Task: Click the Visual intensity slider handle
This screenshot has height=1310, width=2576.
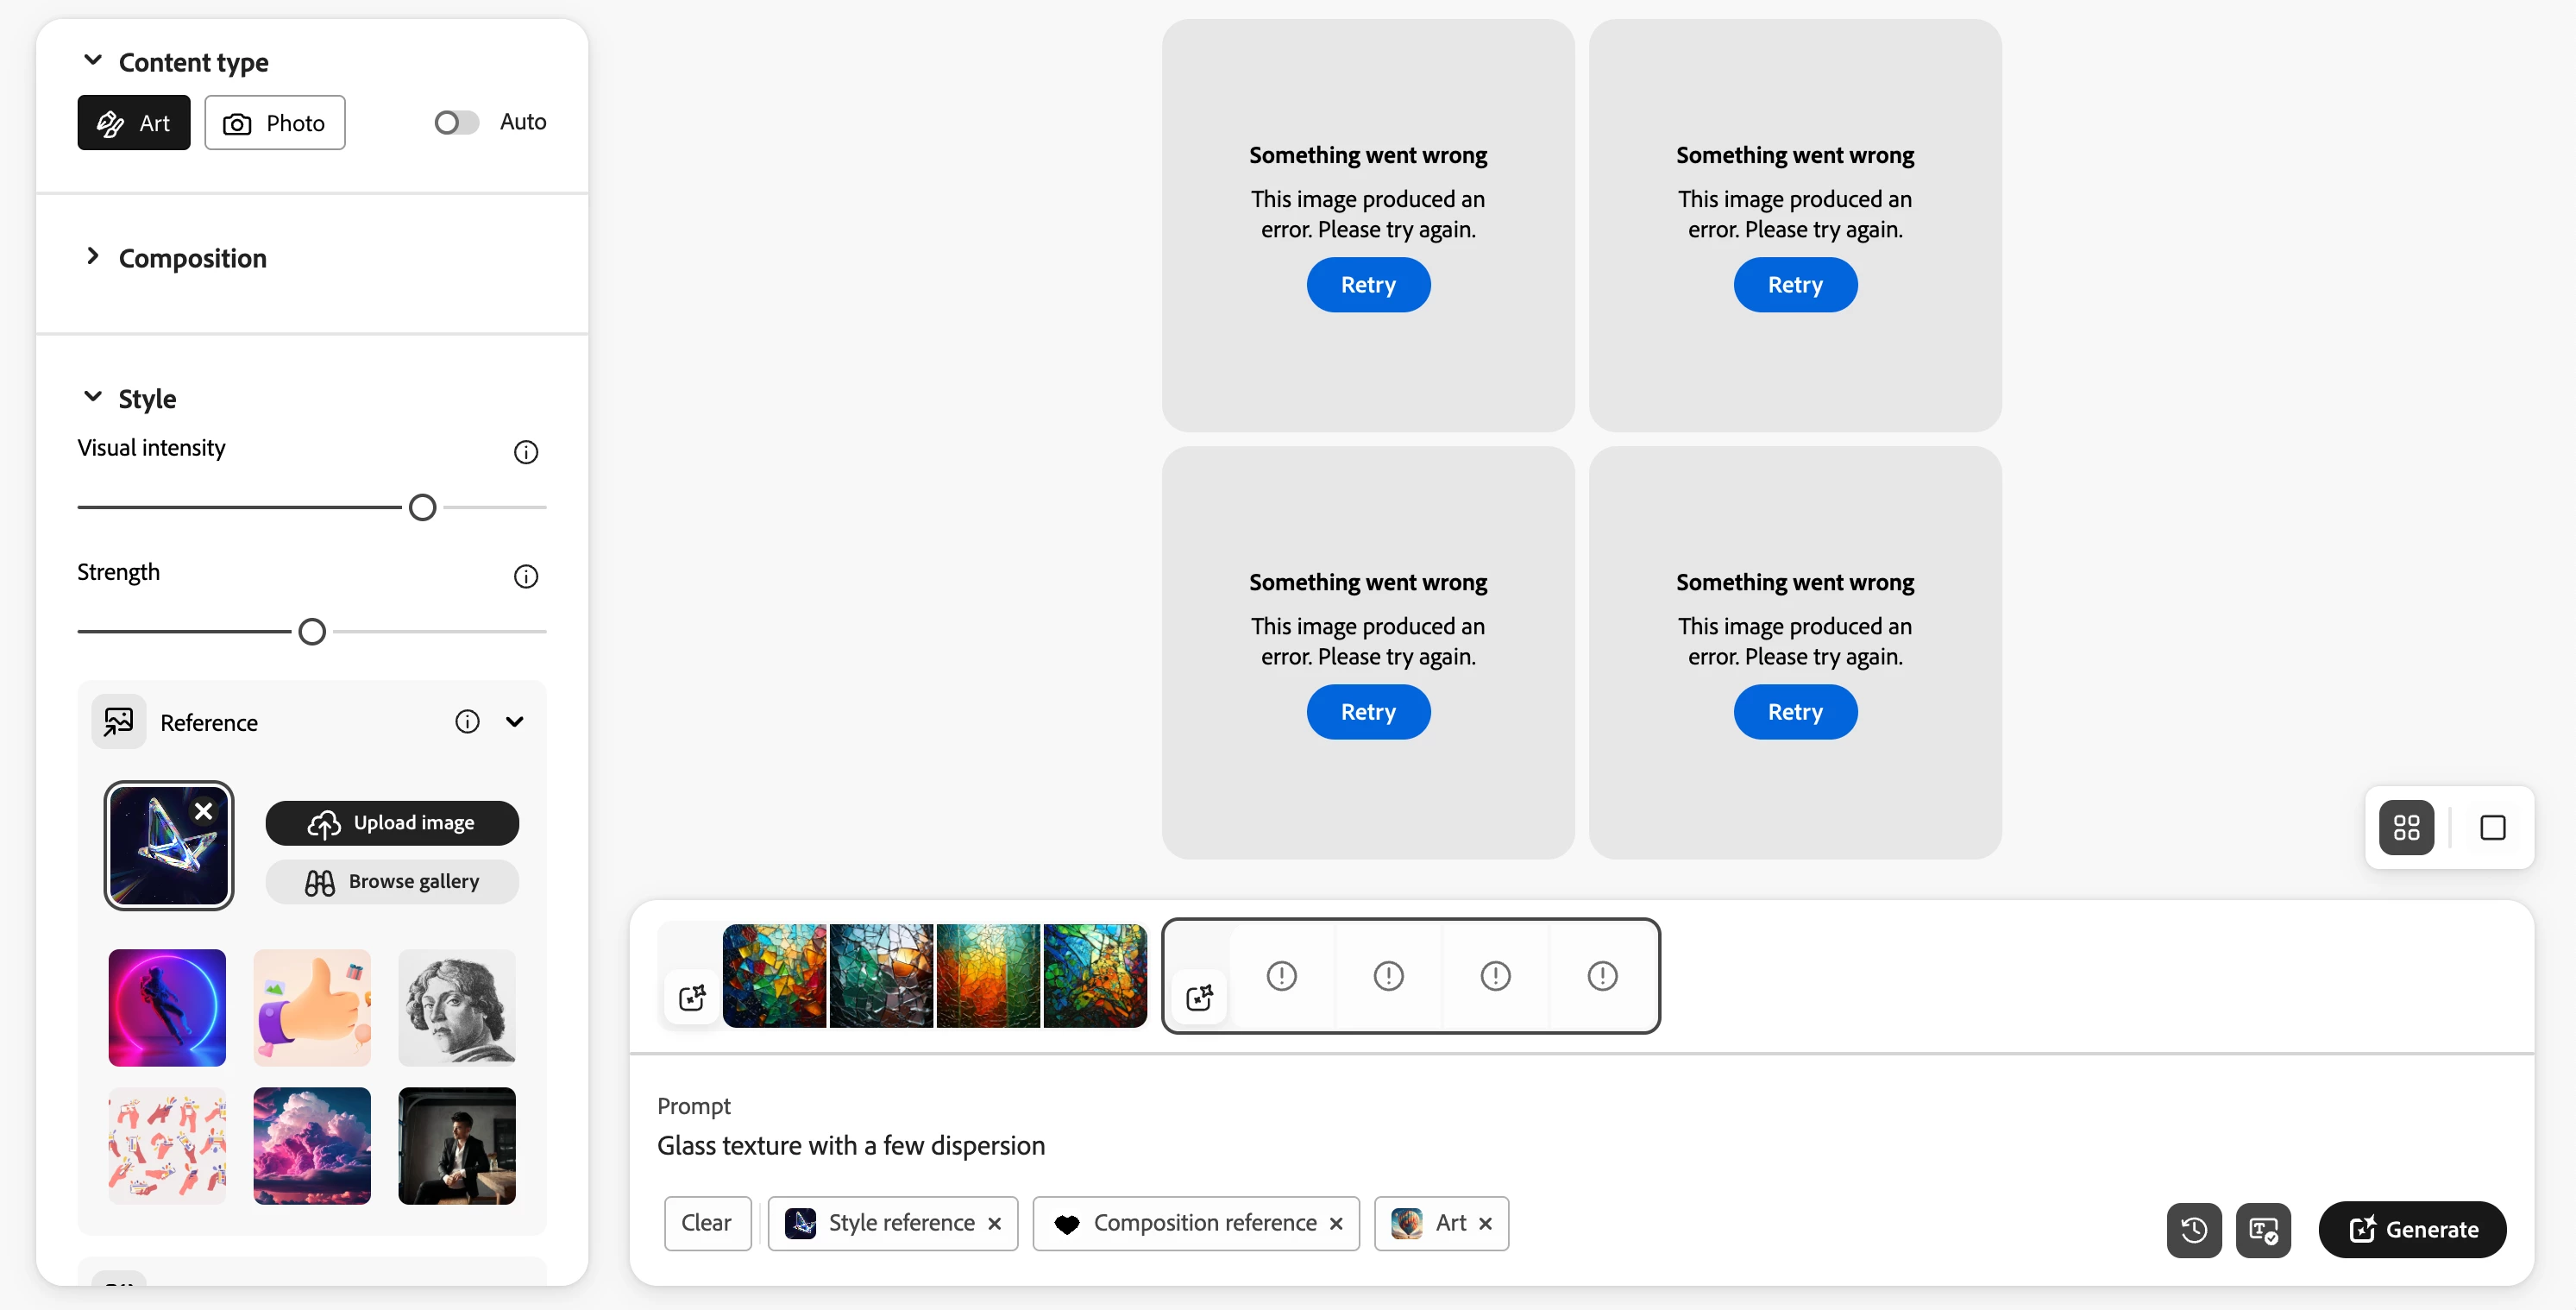Action: 422,507
